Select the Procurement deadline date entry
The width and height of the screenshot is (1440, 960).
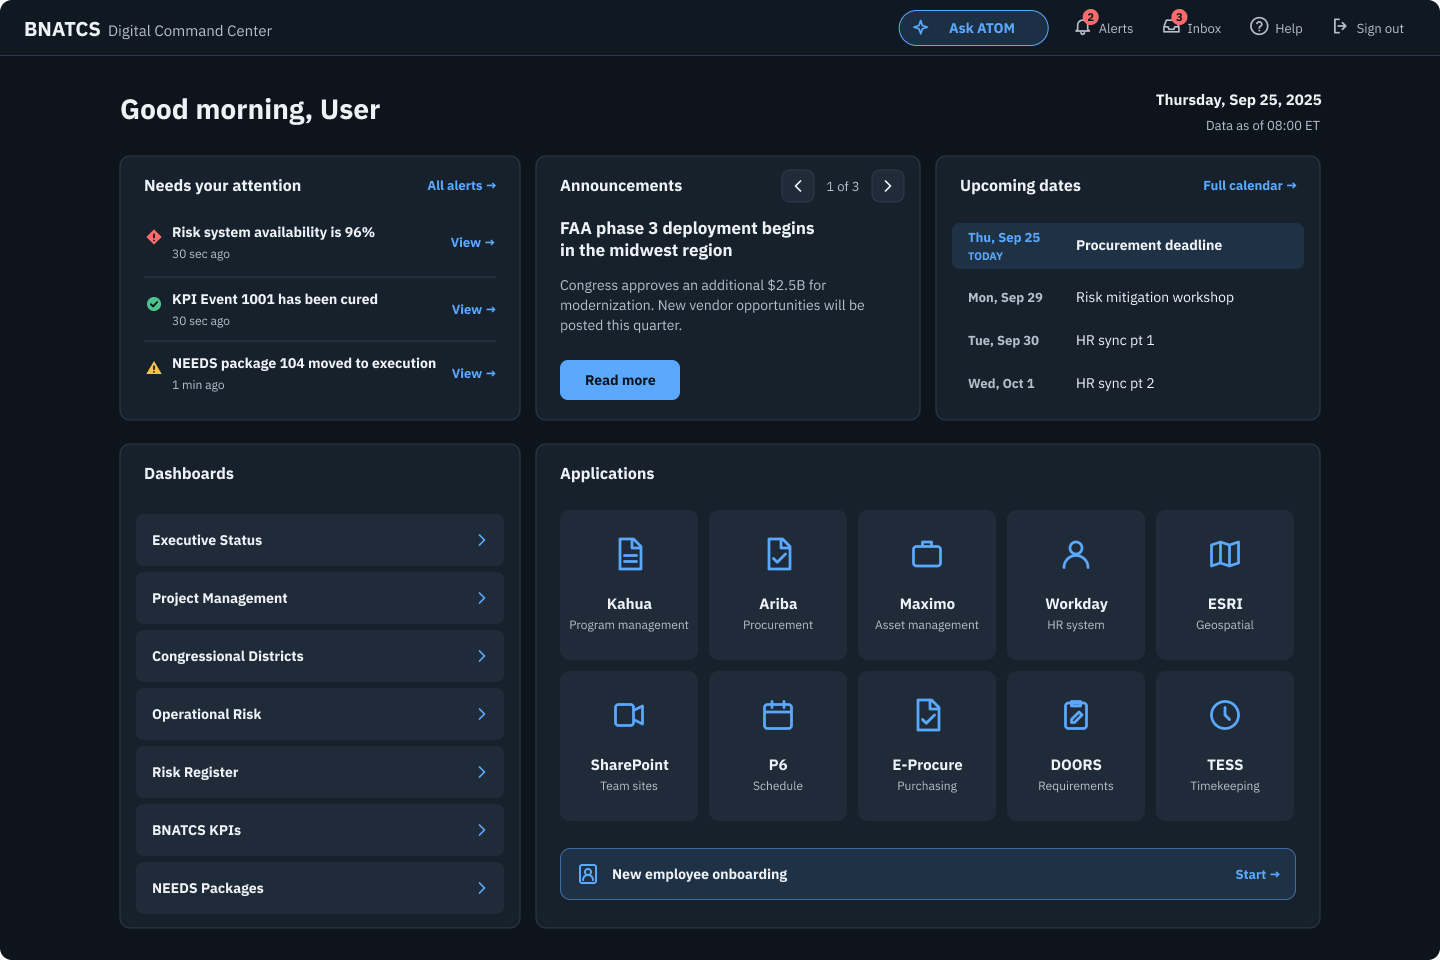pos(1128,246)
